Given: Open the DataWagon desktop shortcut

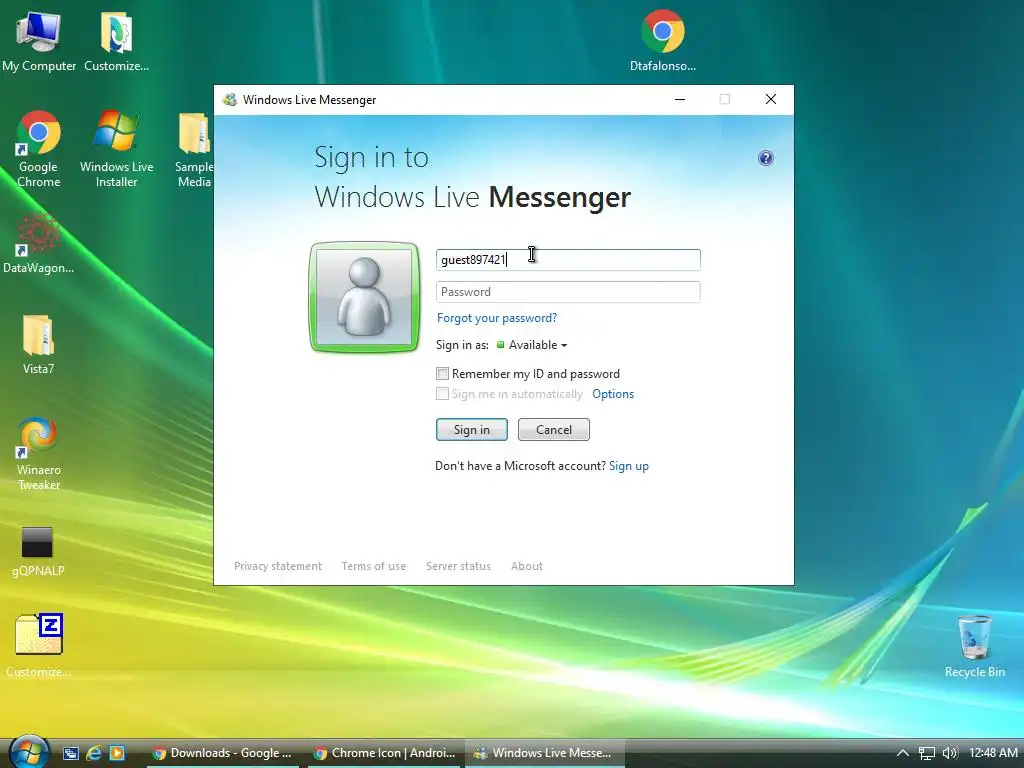Looking at the screenshot, I should click(x=39, y=244).
